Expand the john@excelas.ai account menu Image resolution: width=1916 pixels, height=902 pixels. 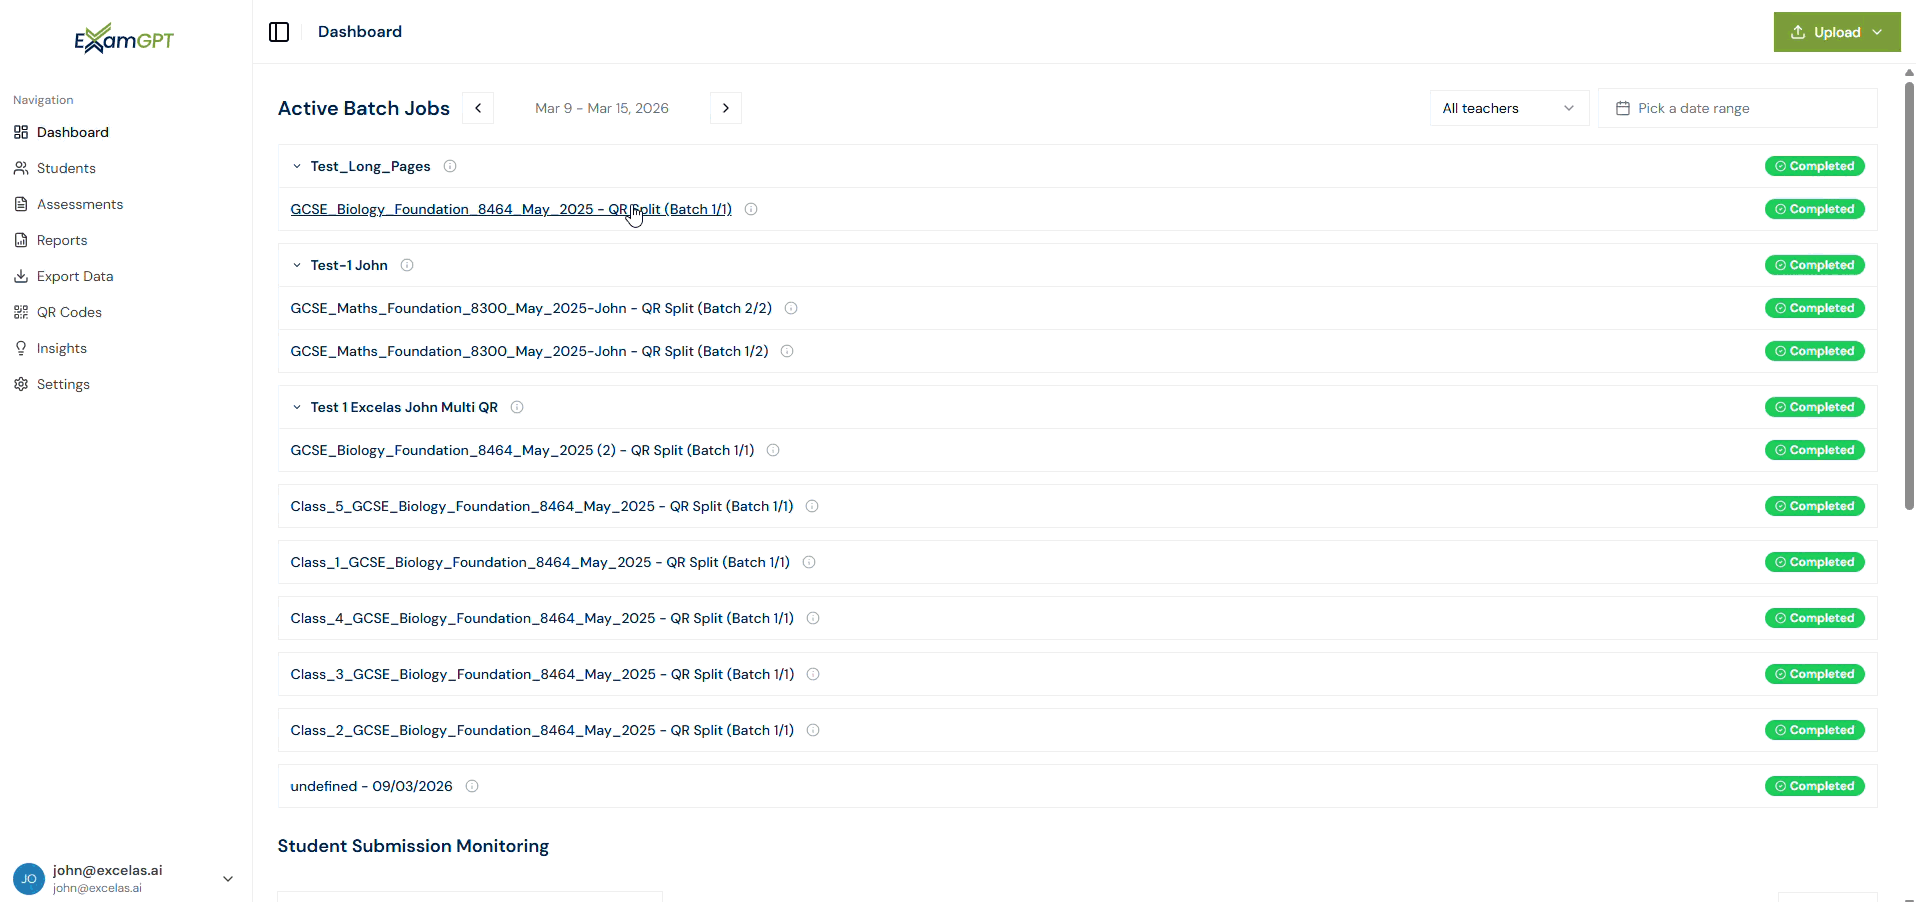[x=228, y=878]
